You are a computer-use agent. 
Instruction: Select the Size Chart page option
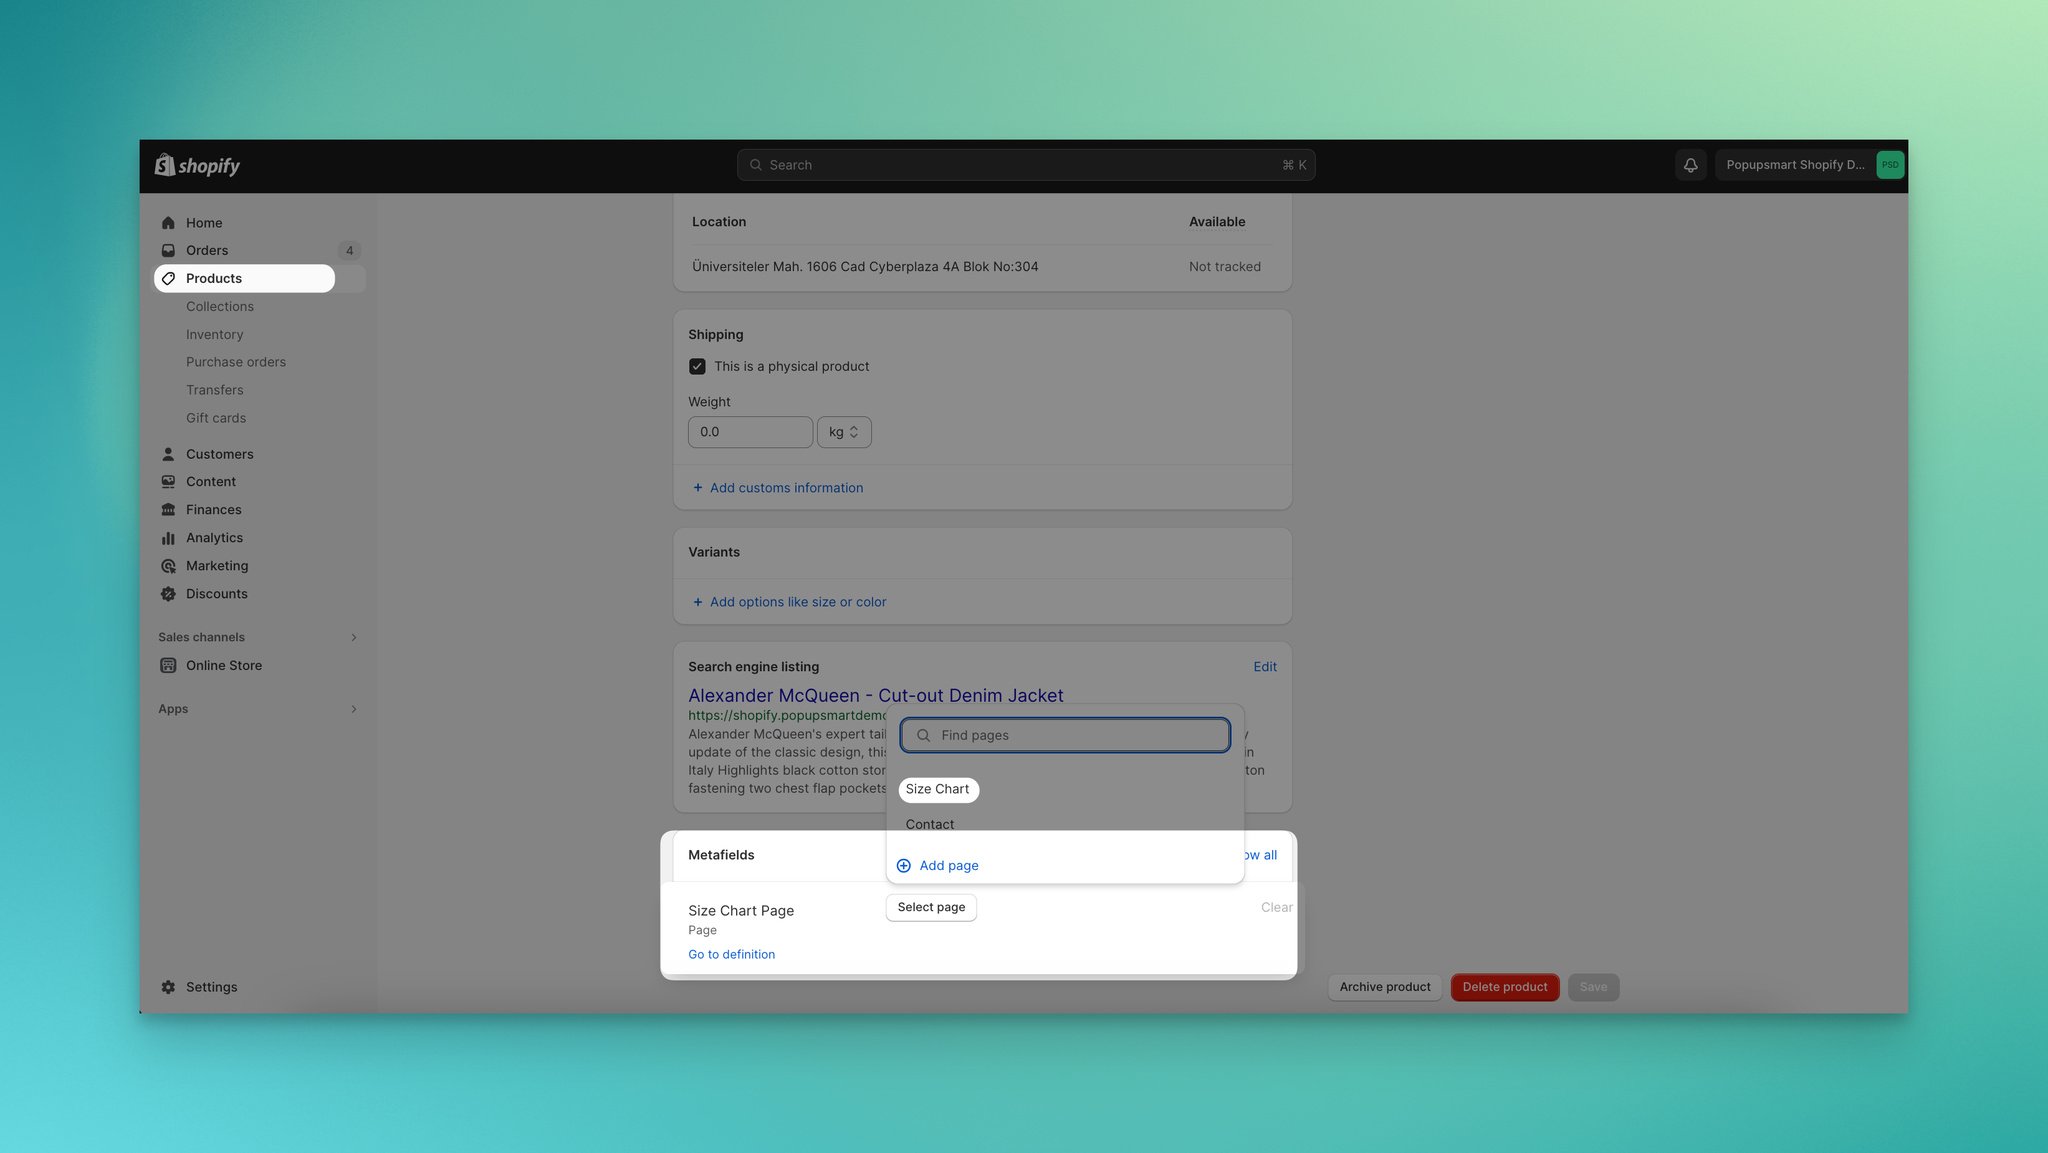(937, 789)
